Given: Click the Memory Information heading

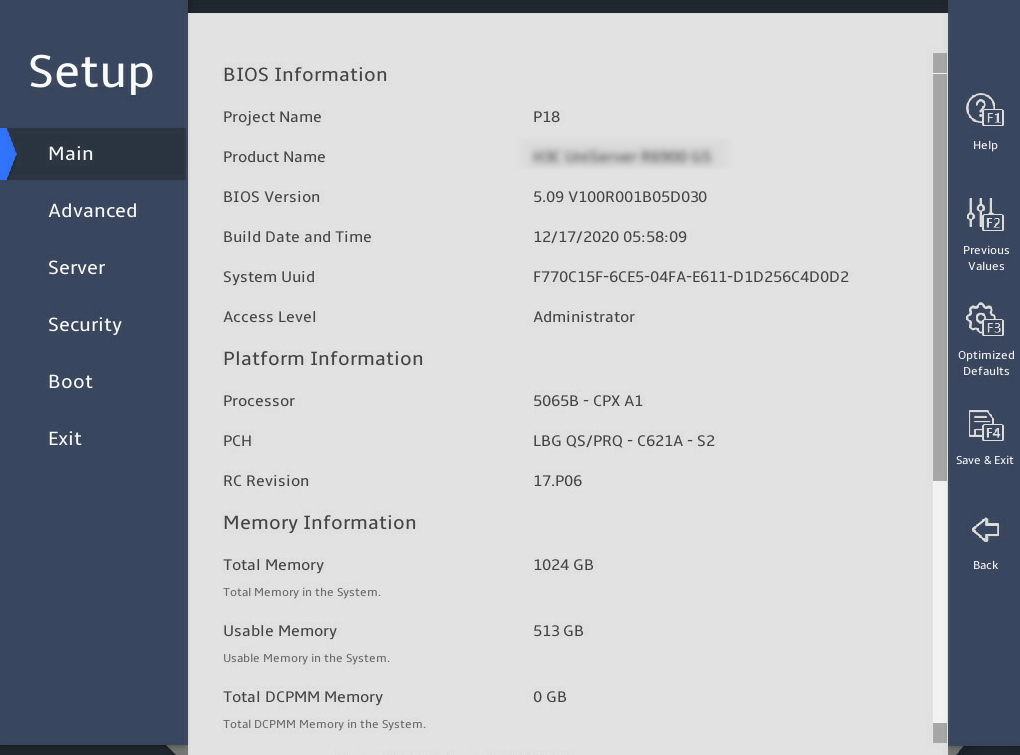Looking at the screenshot, I should tap(319, 523).
